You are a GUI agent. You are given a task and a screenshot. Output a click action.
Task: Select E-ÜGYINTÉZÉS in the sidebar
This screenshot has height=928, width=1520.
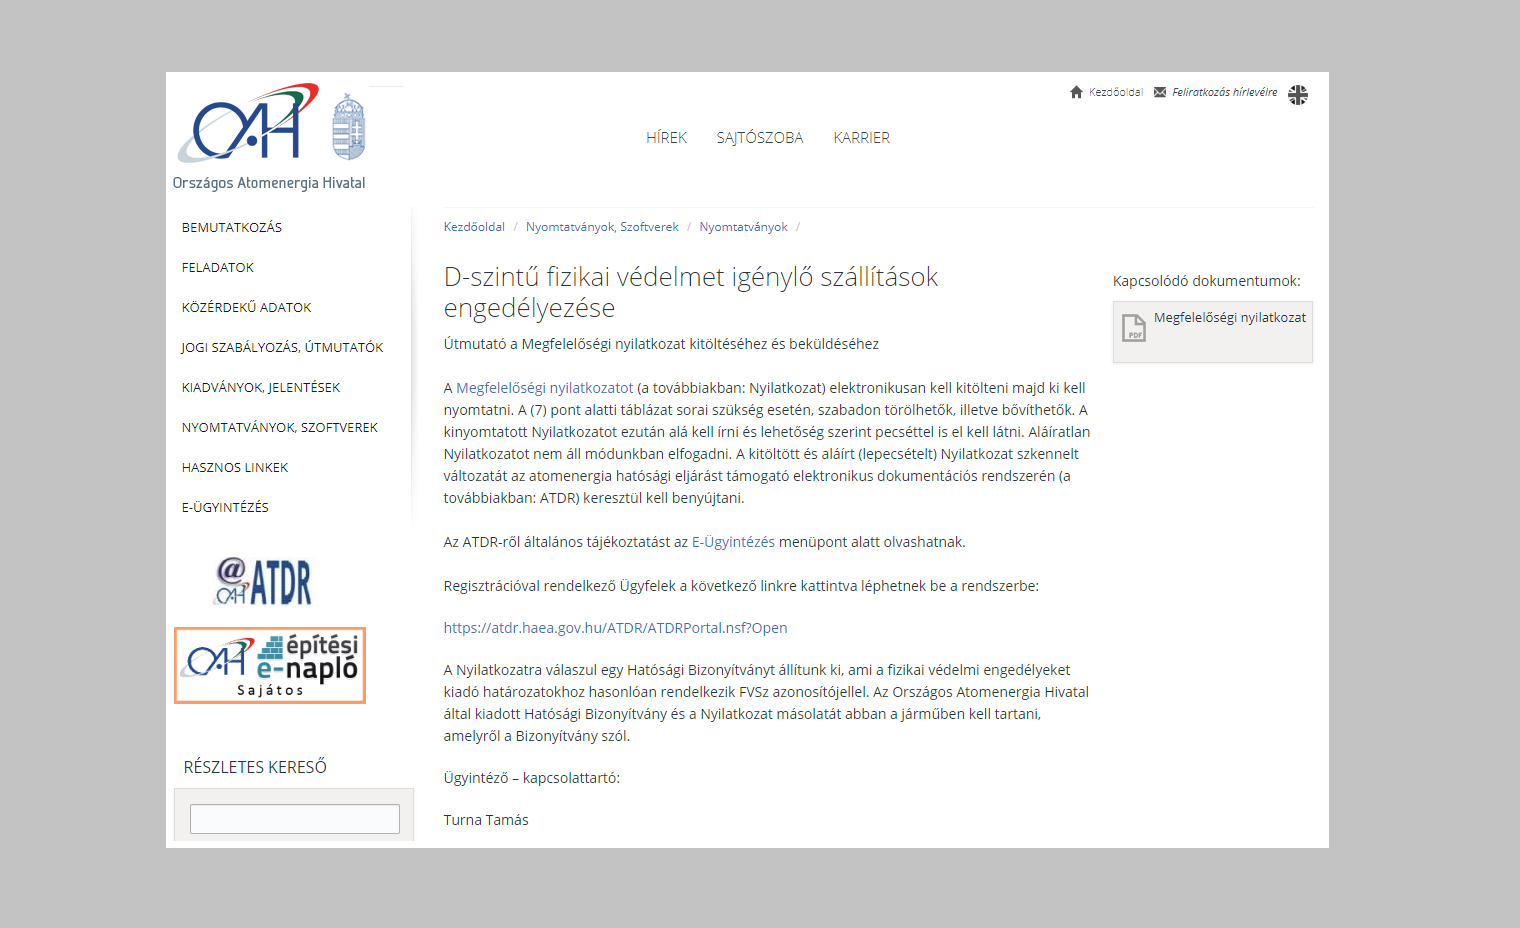(x=225, y=508)
